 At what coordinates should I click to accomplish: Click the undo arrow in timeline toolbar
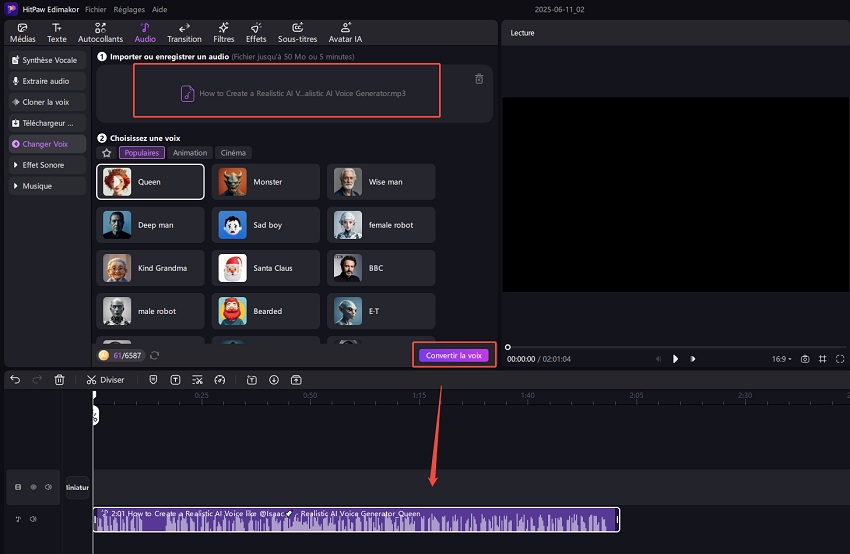click(15, 380)
